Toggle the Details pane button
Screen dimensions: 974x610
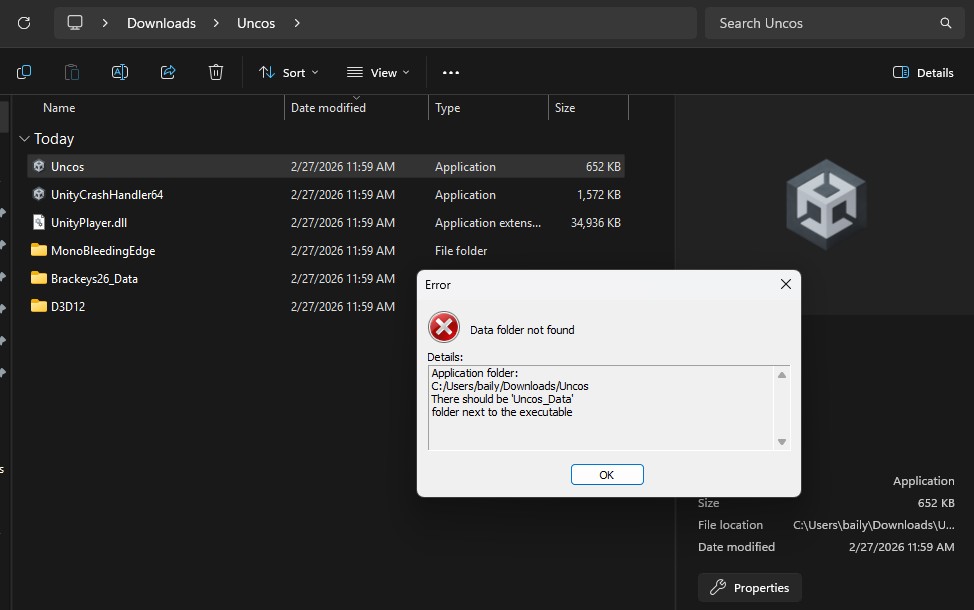coord(922,72)
